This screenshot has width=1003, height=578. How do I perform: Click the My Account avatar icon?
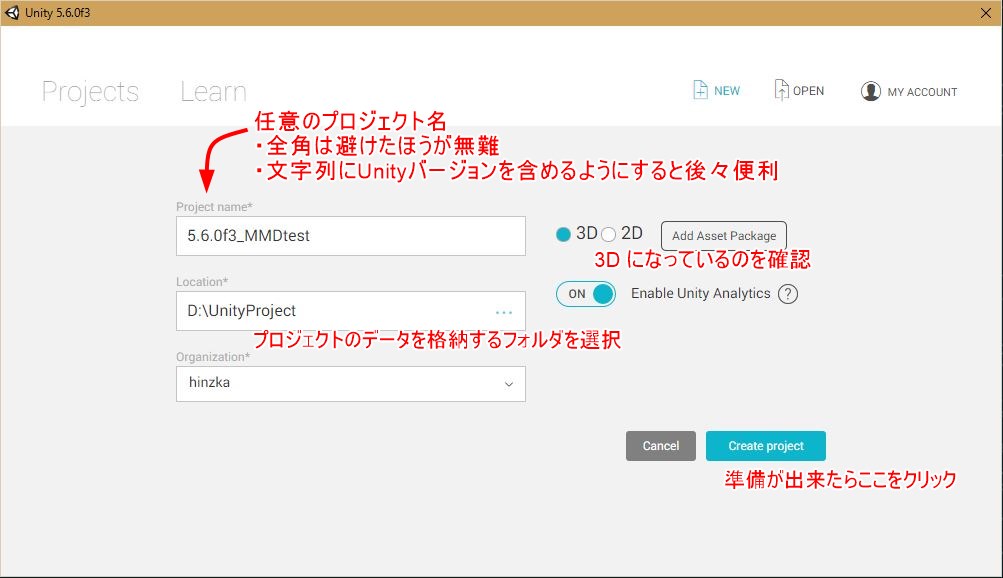(x=871, y=91)
